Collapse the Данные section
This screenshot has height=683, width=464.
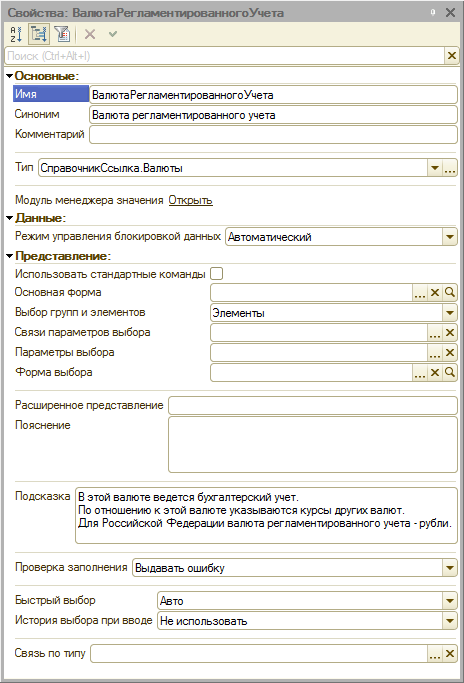coord(9,218)
